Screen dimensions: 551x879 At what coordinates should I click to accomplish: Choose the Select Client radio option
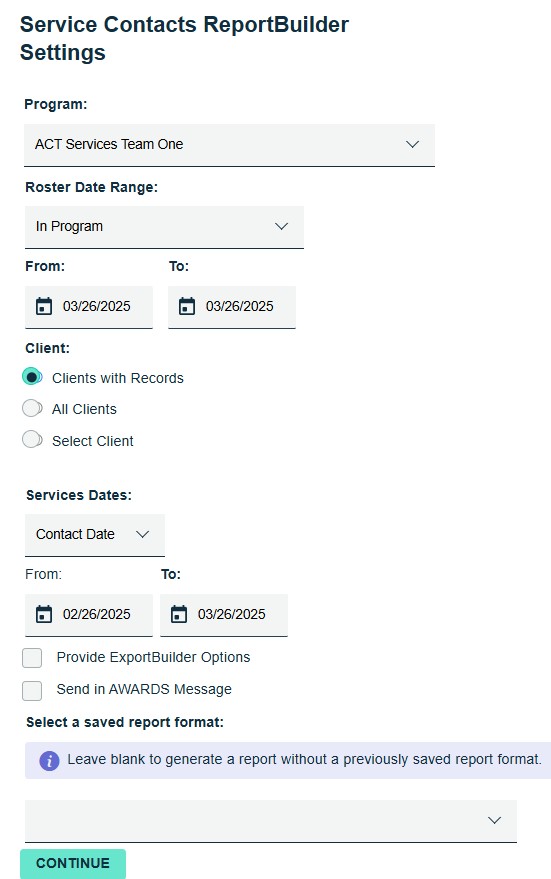32,440
